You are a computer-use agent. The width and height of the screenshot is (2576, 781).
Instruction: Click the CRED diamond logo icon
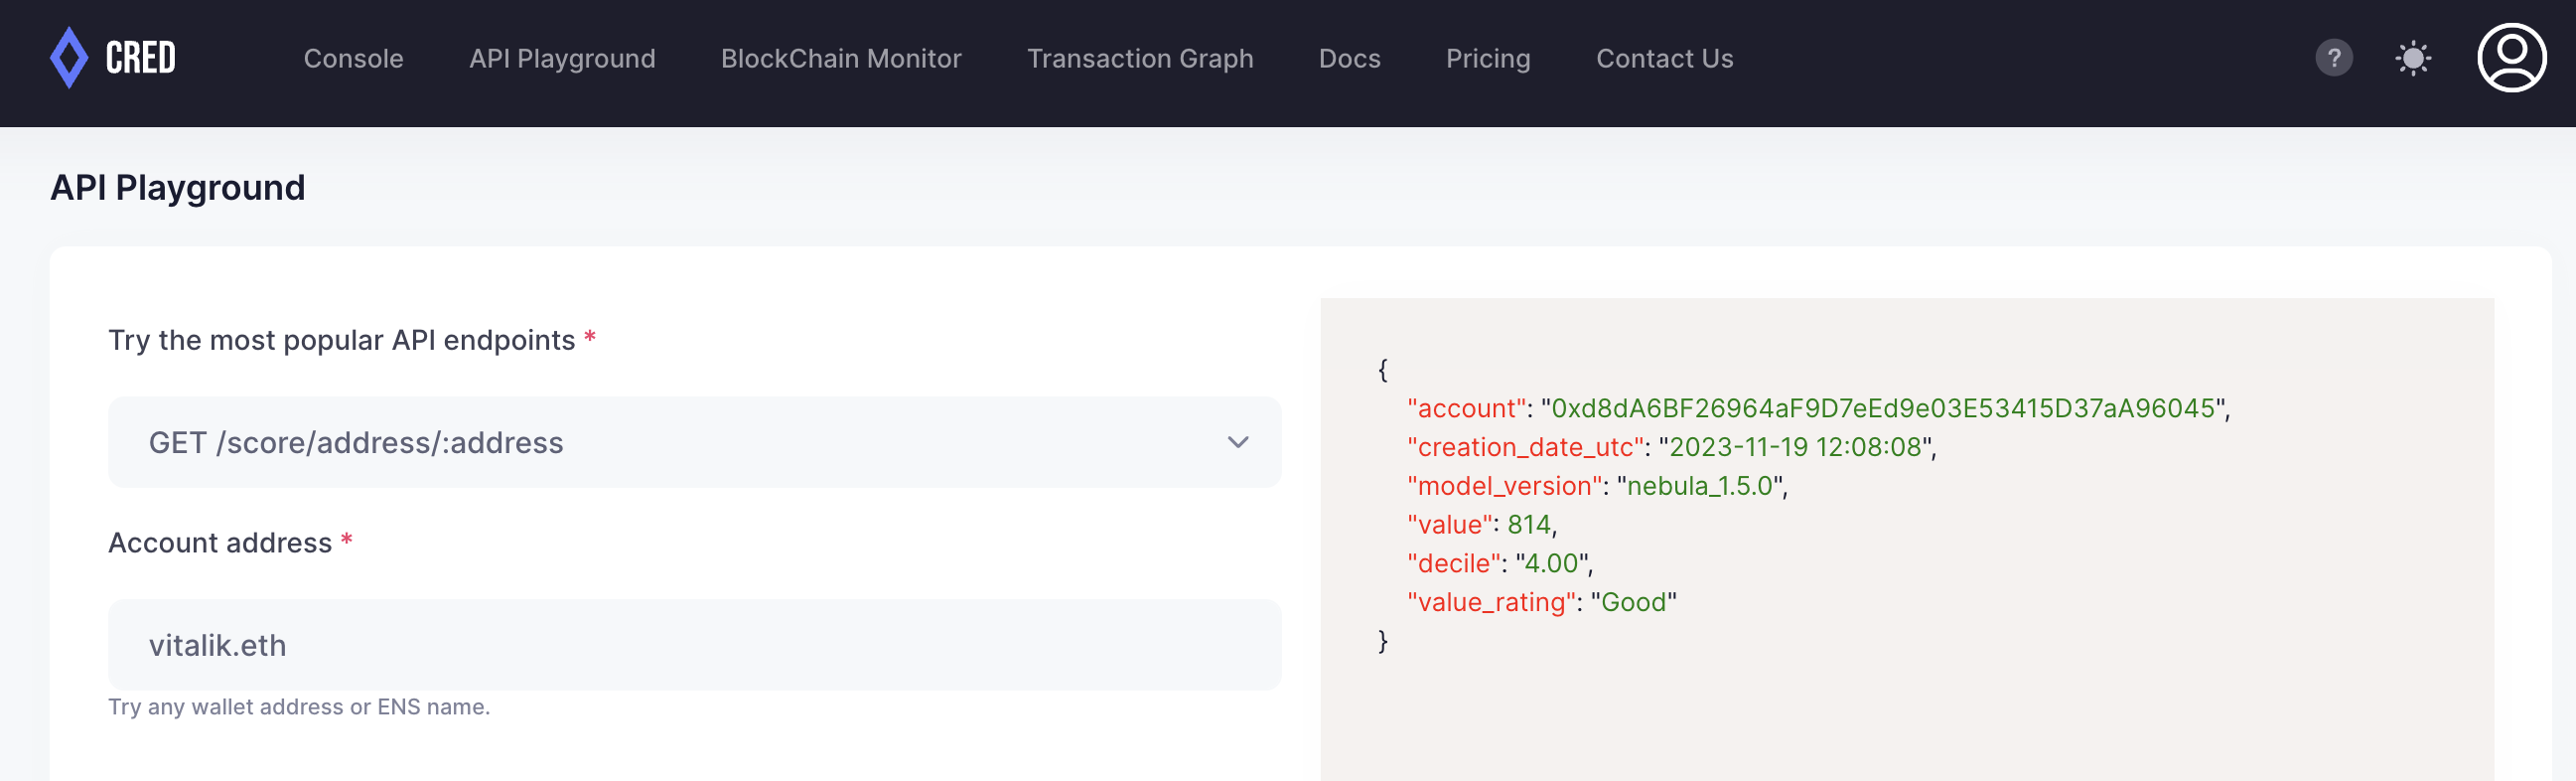(x=69, y=58)
